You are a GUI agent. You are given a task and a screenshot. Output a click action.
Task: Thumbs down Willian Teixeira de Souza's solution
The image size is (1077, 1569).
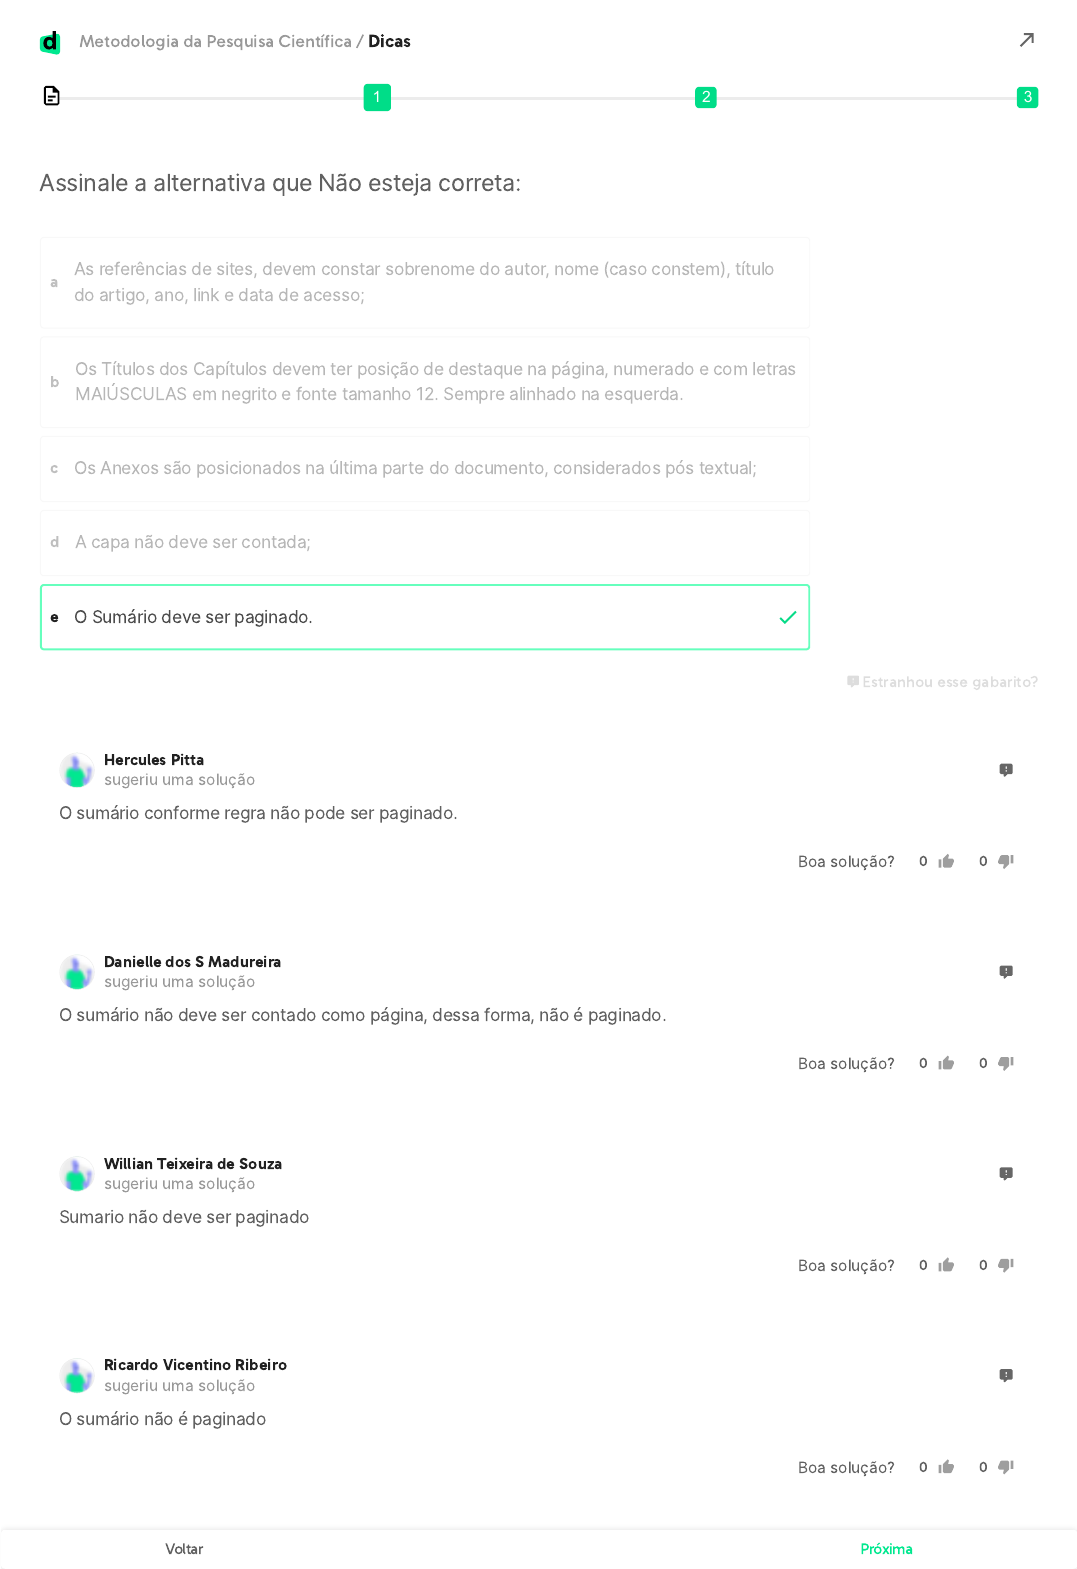pyautogui.click(x=1006, y=1265)
